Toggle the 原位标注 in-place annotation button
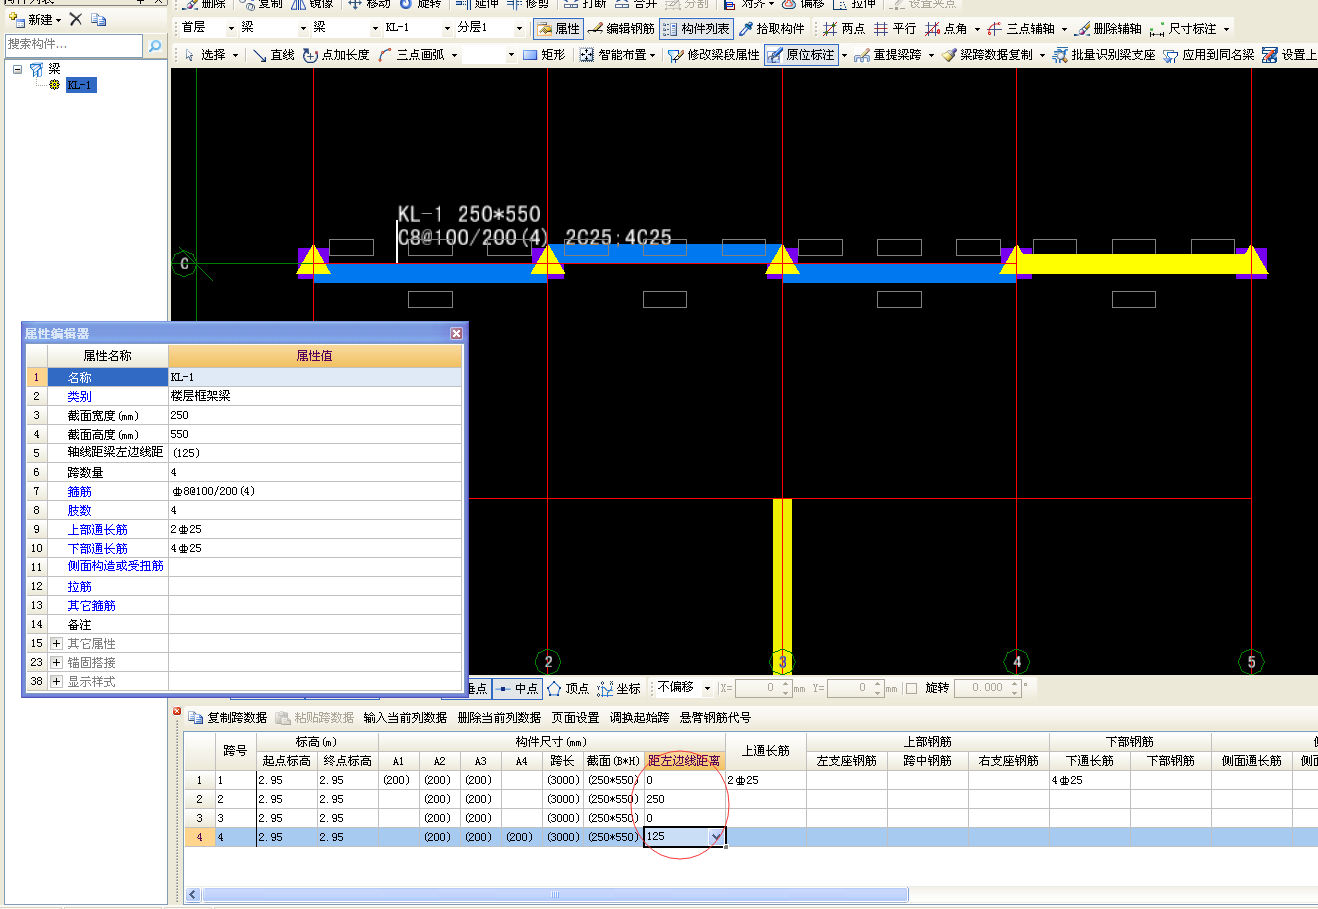Viewport: 1318px width, 909px height. 801,54
